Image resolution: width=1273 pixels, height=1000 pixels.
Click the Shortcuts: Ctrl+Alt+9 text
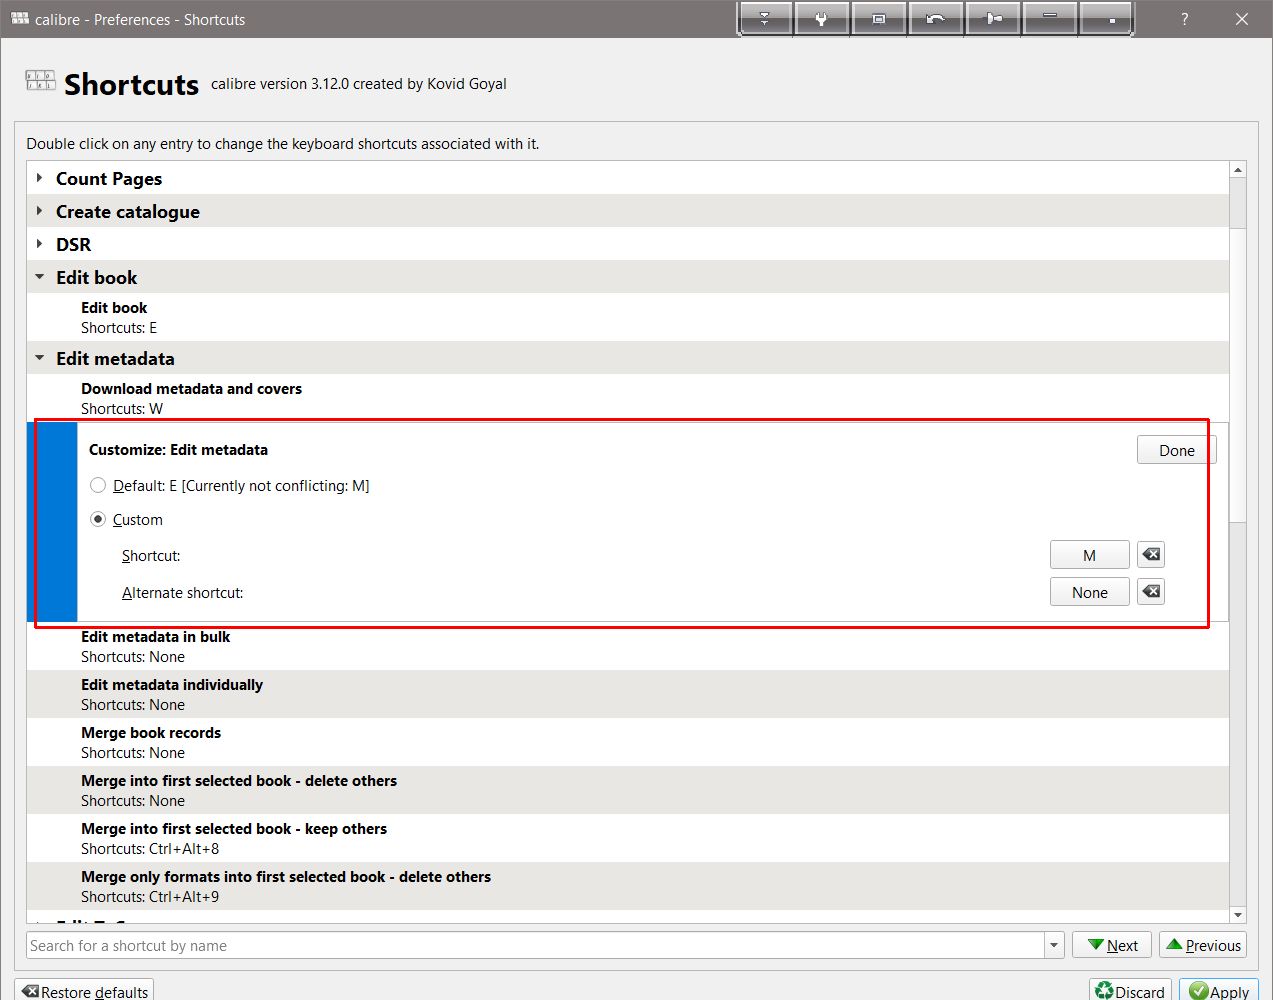point(150,896)
